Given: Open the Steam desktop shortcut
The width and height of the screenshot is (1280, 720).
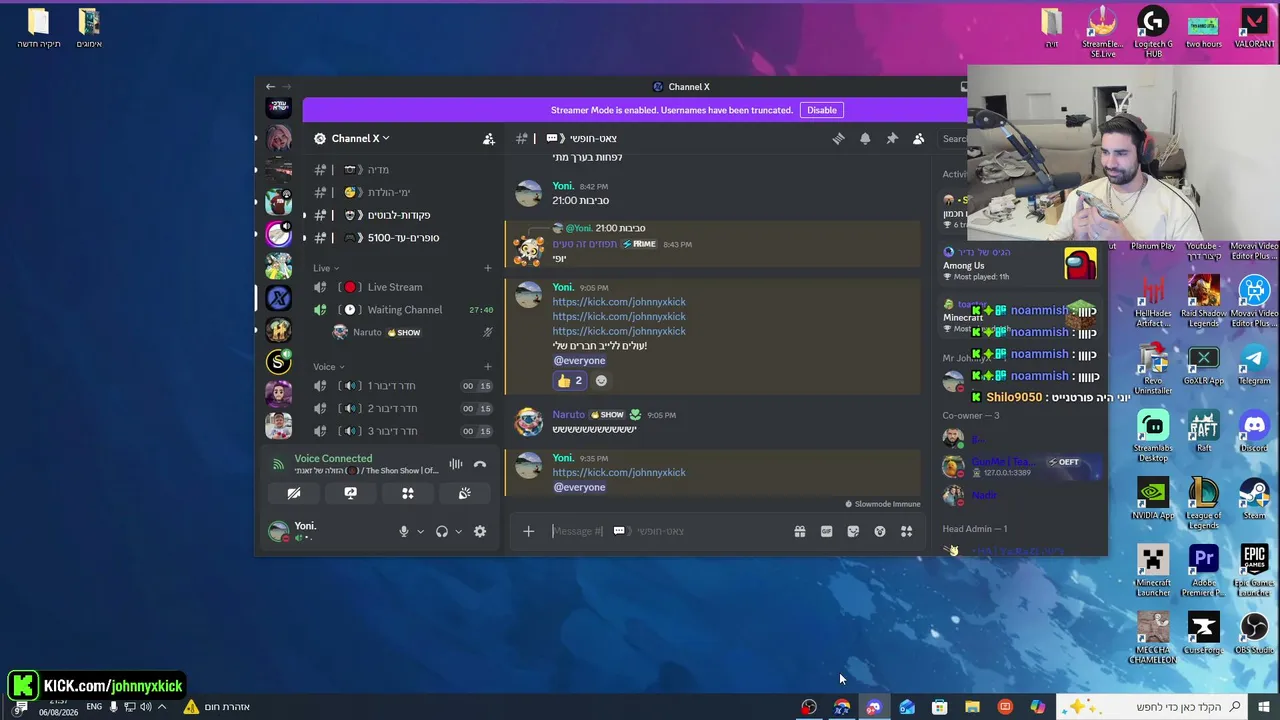Looking at the screenshot, I should (x=1254, y=499).
